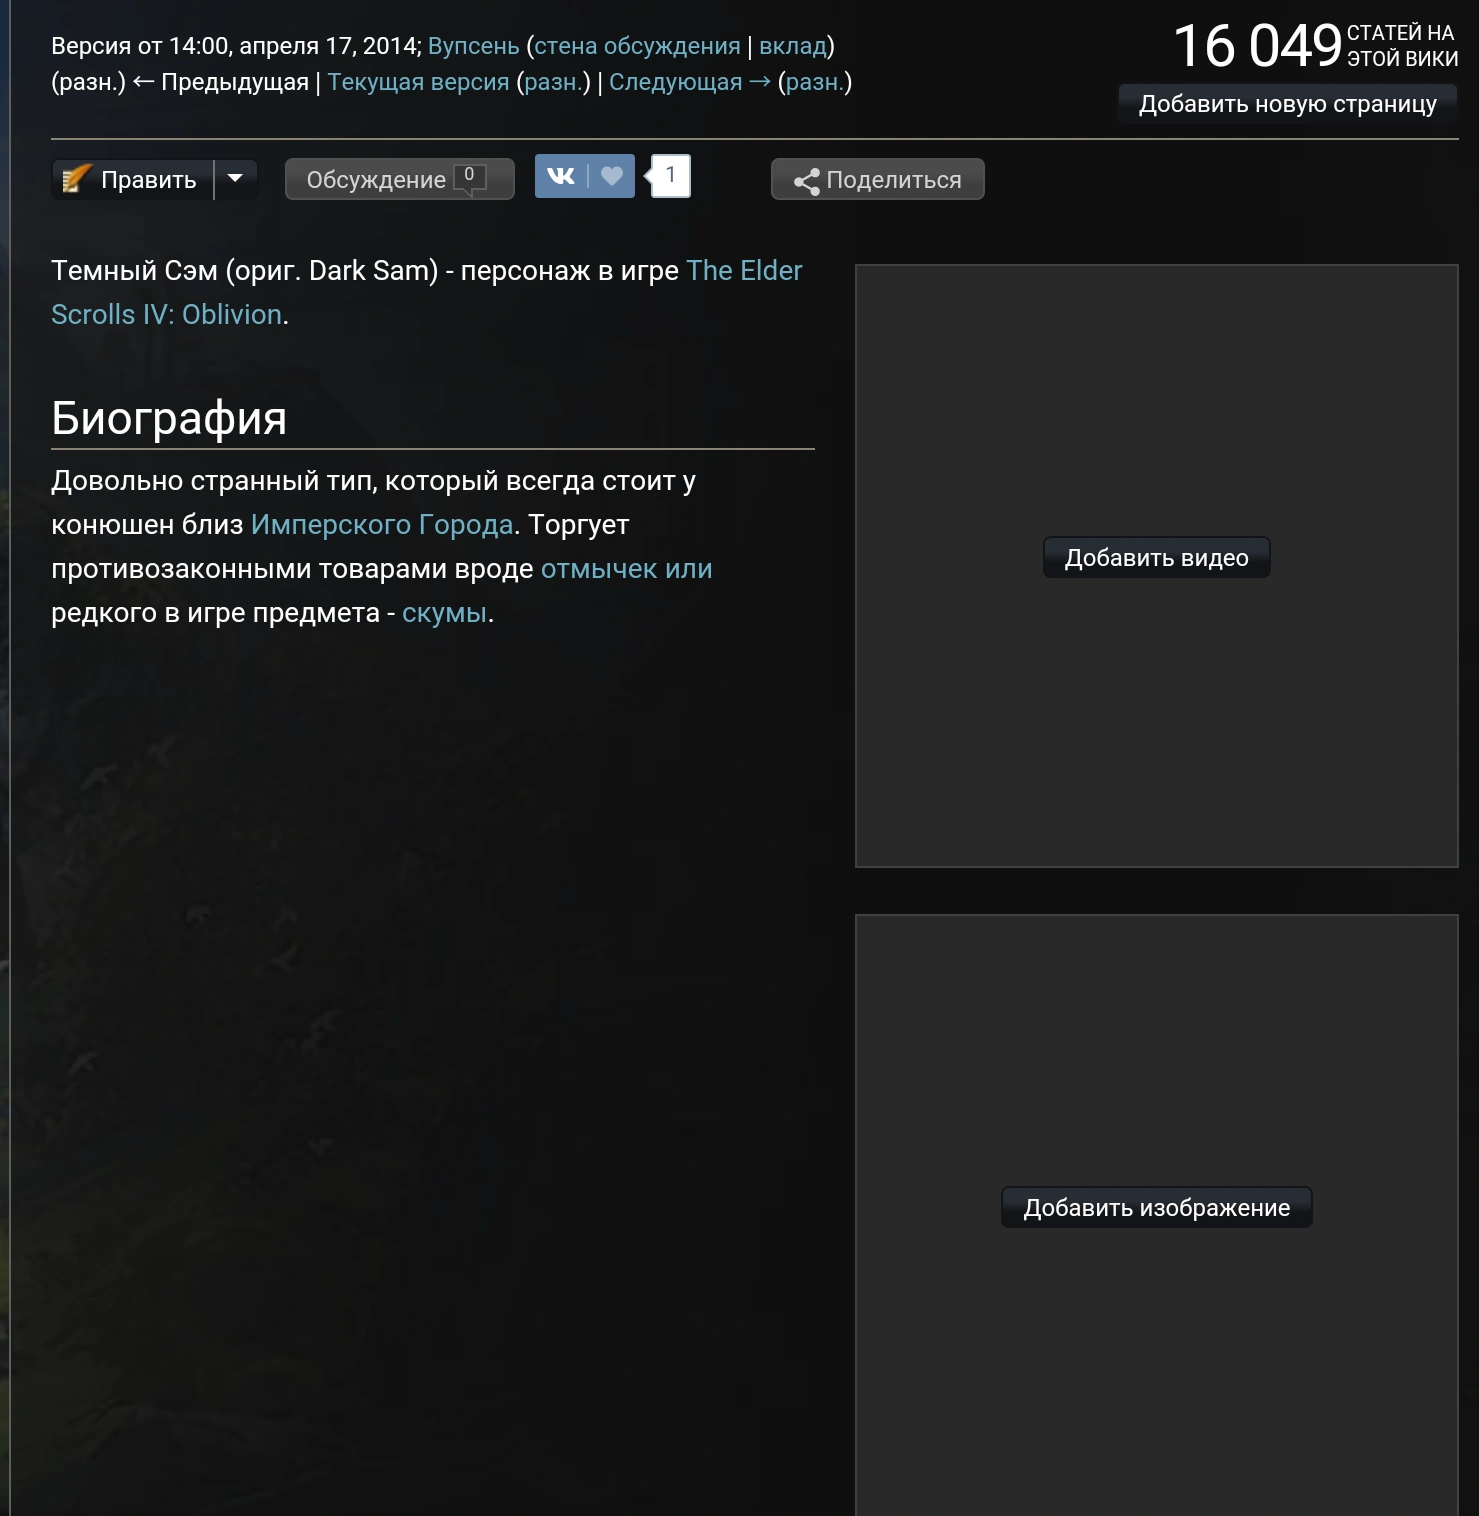The height and width of the screenshot is (1516, 1479).
Task: Go to Следующая revision link
Action: (690, 82)
